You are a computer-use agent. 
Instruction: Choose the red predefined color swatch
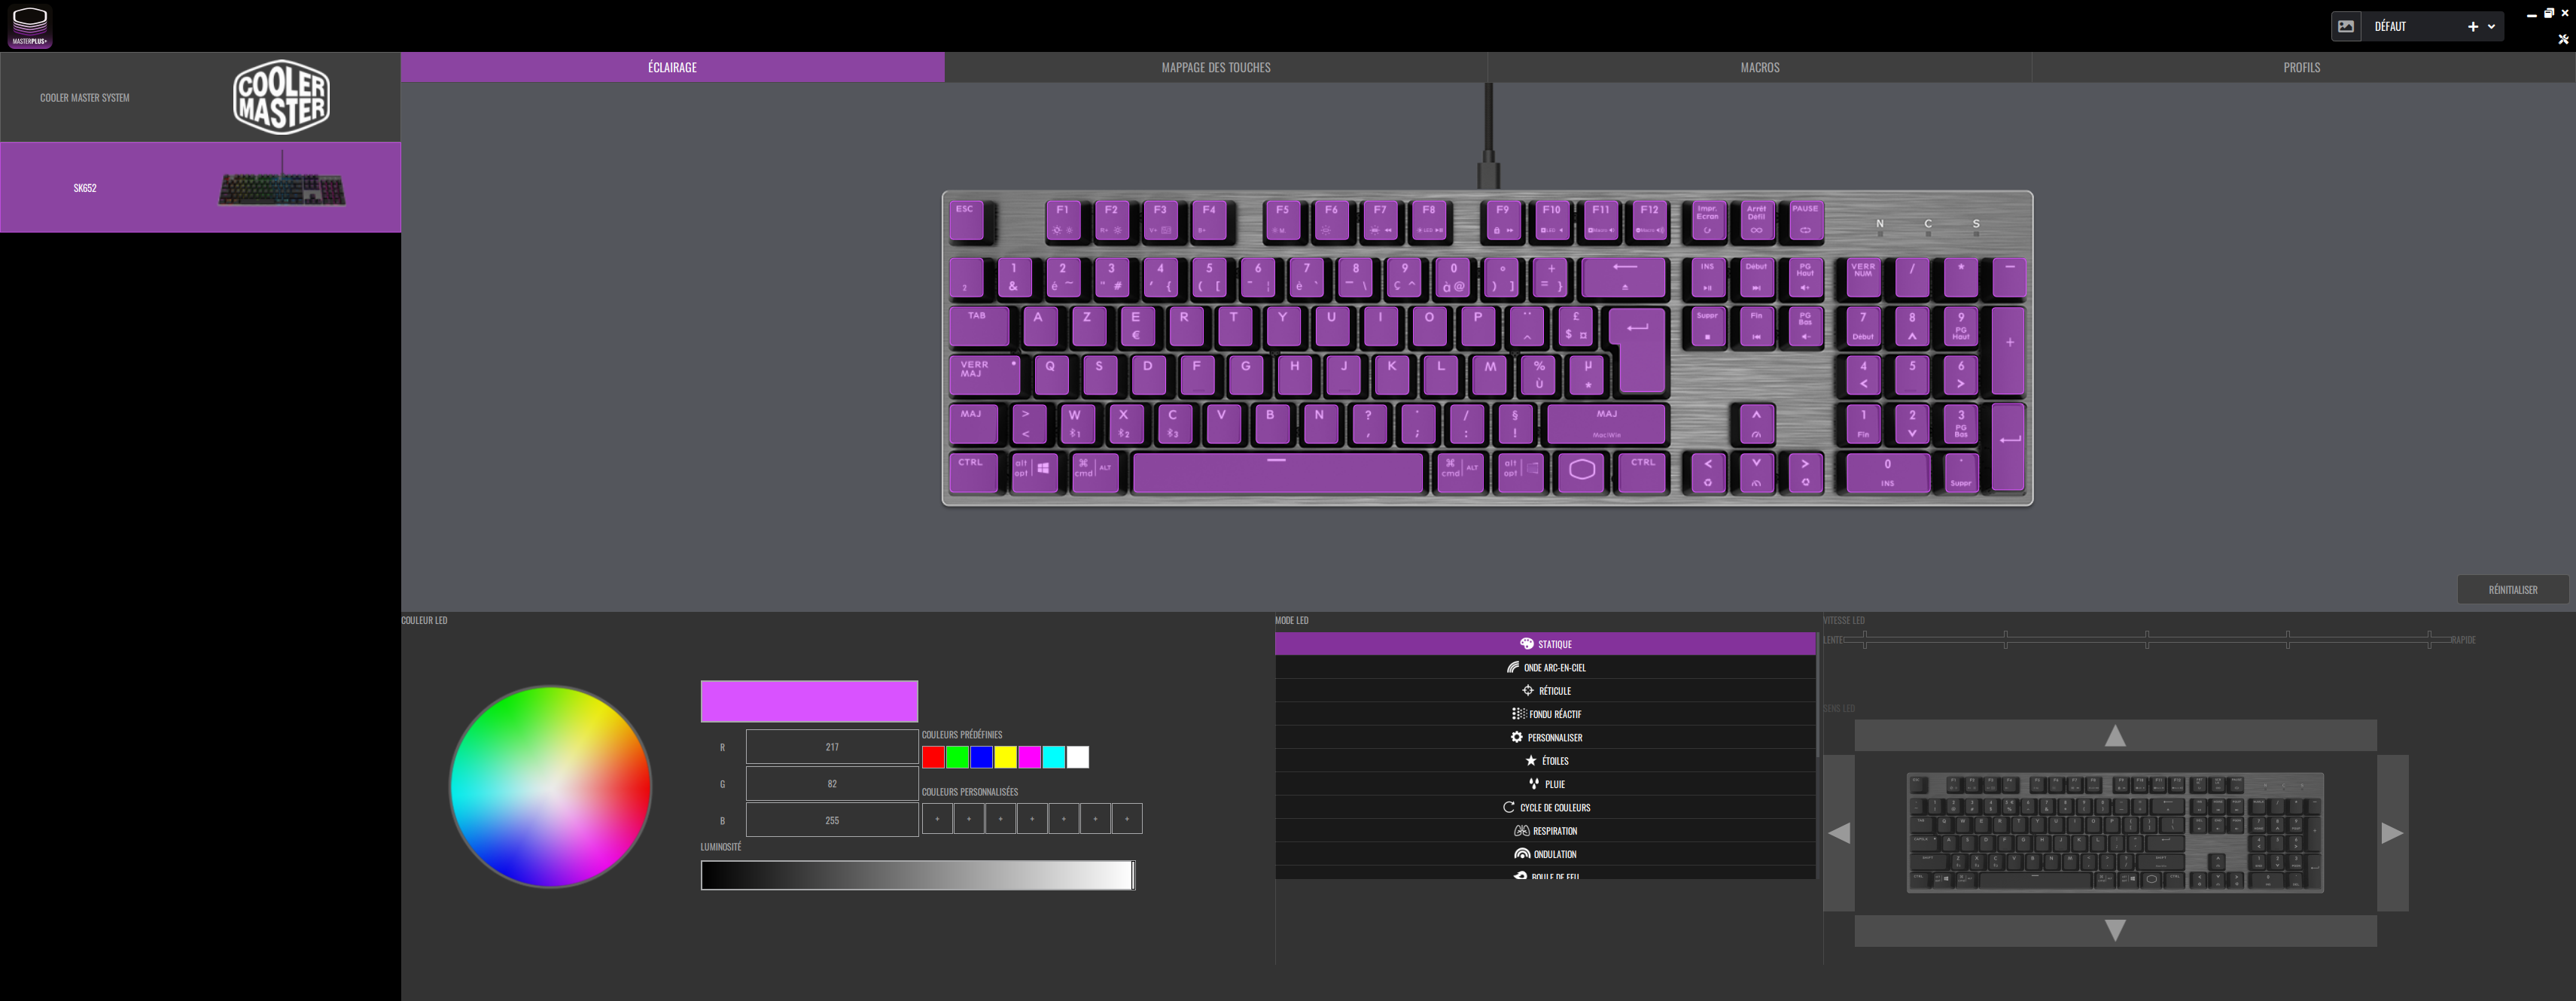(933, 758)
